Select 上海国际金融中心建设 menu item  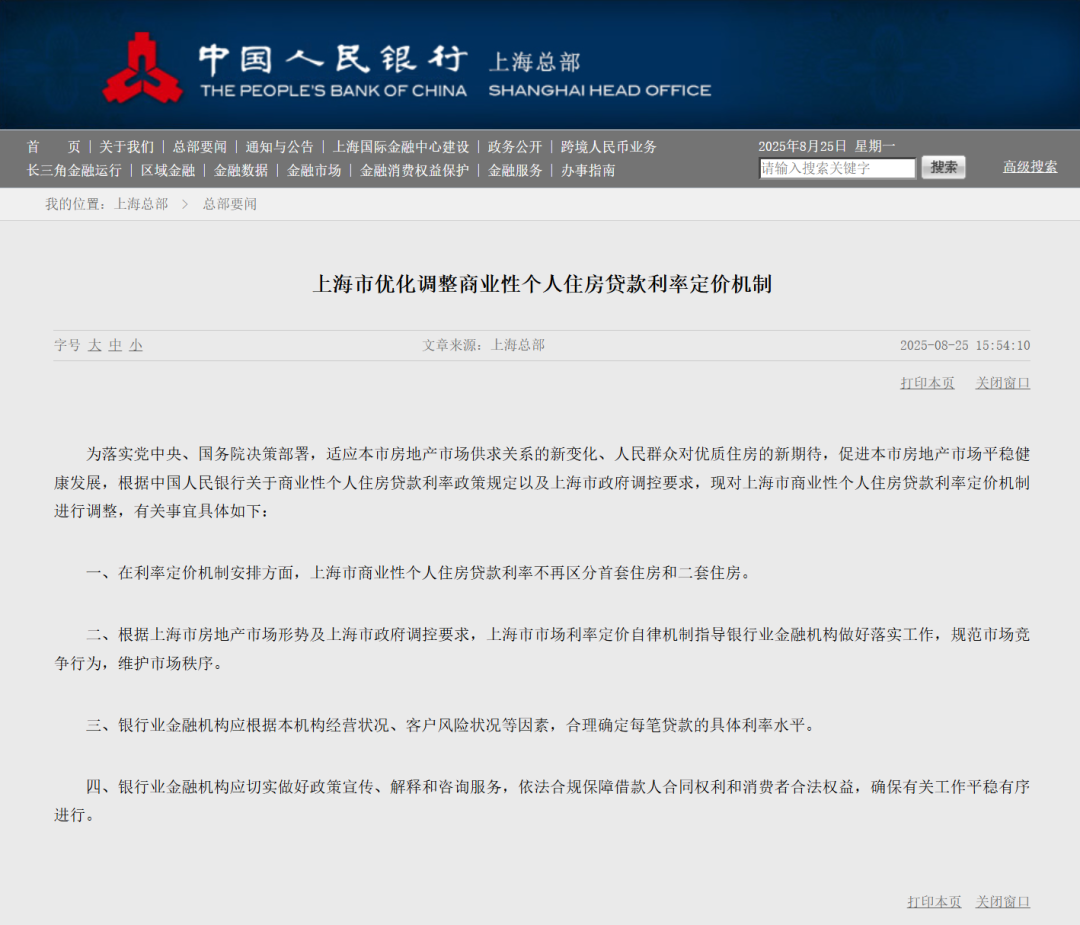click(400, 147)
